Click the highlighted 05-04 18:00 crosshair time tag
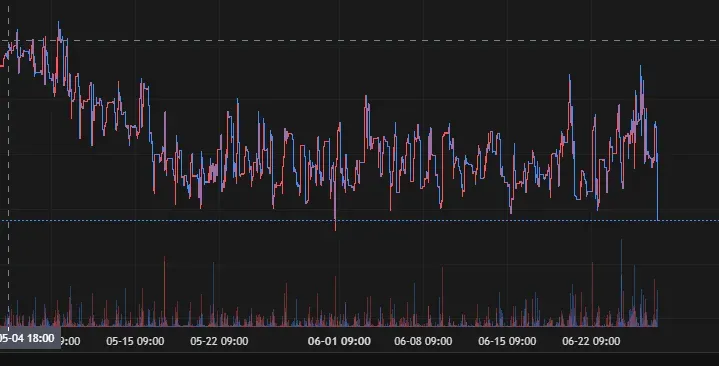 click(x=29, y=338)
